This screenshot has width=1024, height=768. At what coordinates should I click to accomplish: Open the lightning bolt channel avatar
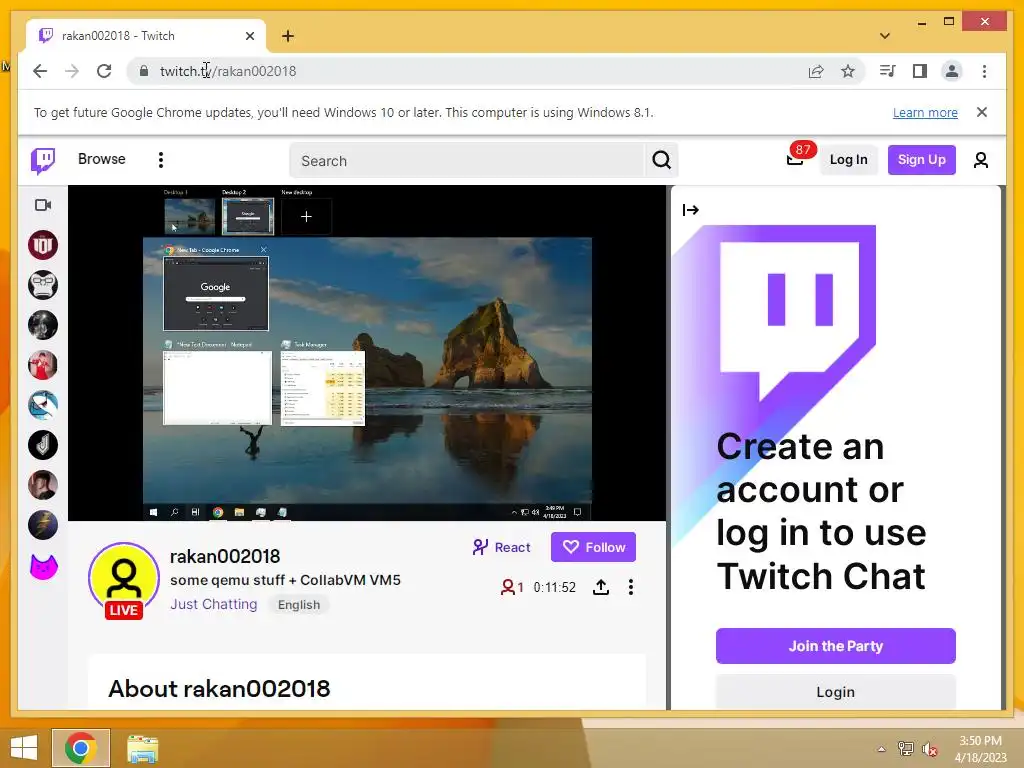(x=43, y=525)
